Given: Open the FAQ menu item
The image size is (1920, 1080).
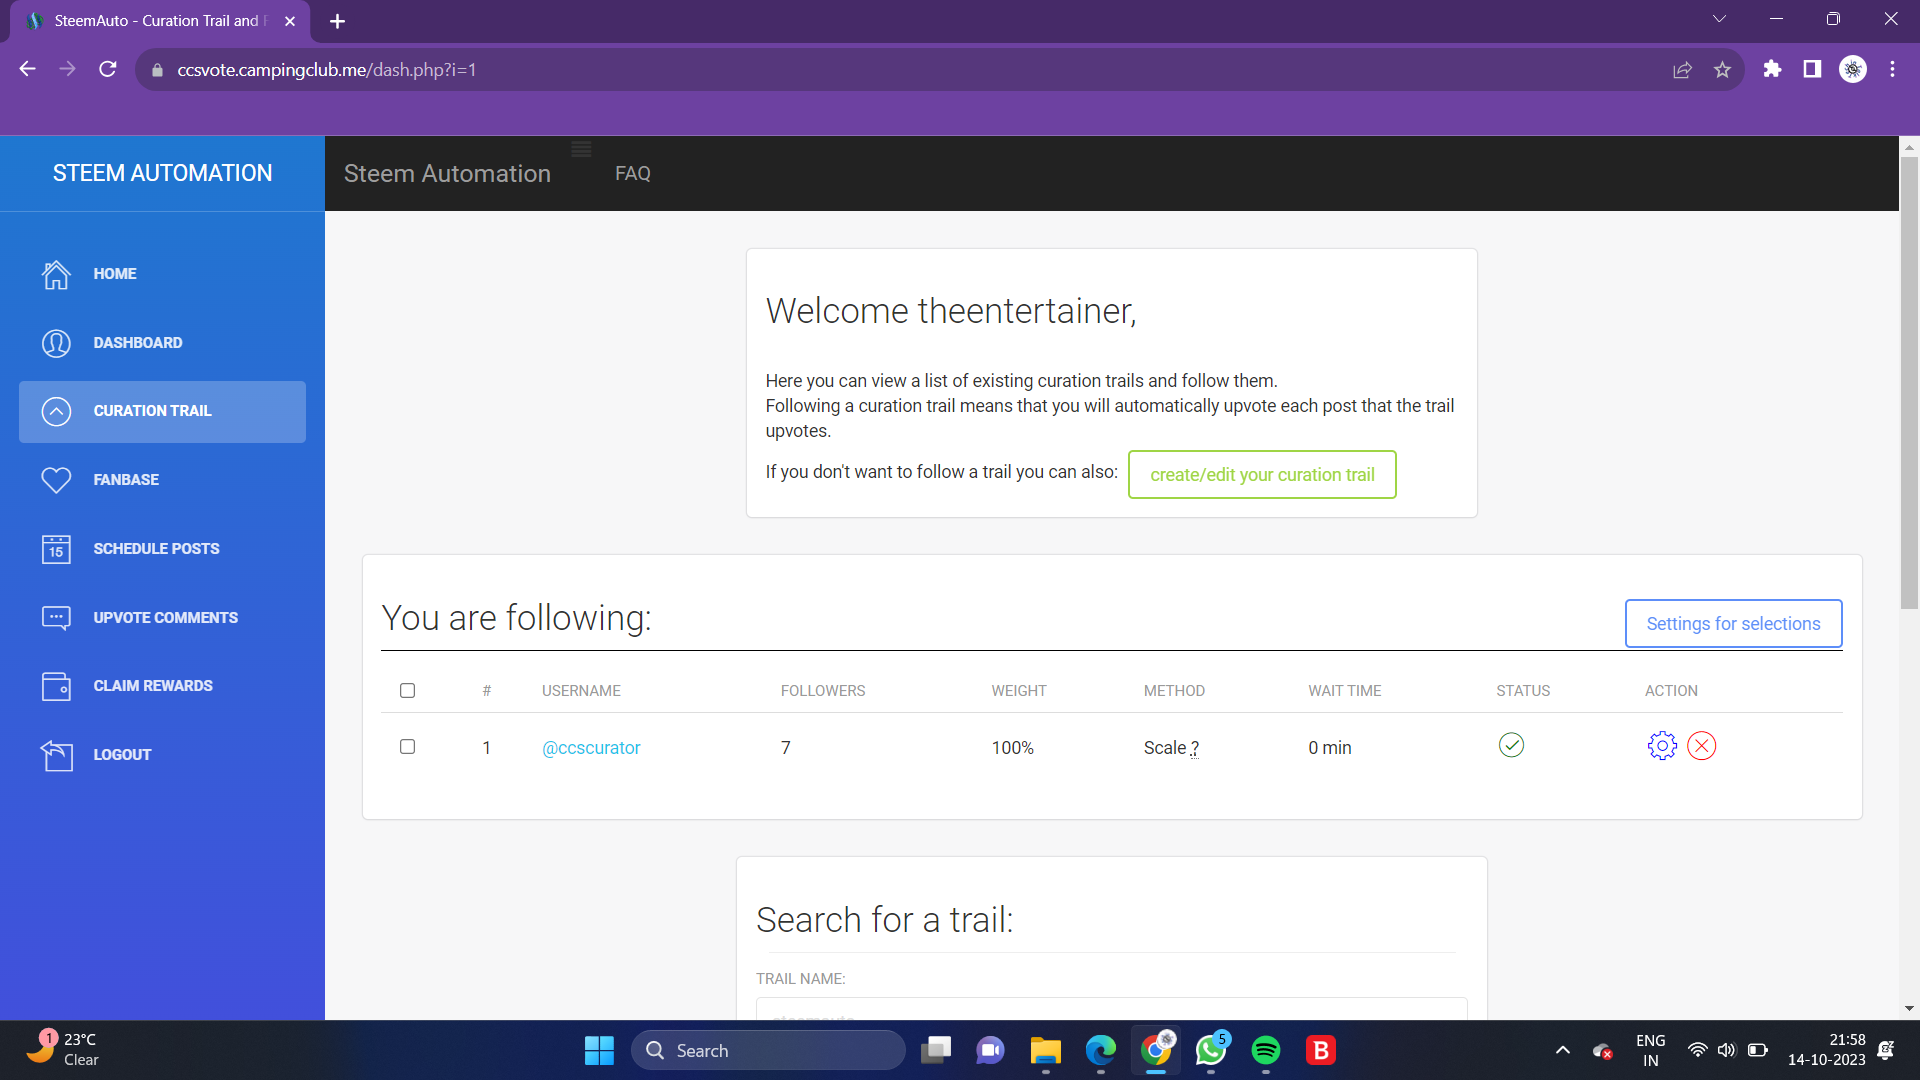Looking at the screenshot, I should (632, 174).
